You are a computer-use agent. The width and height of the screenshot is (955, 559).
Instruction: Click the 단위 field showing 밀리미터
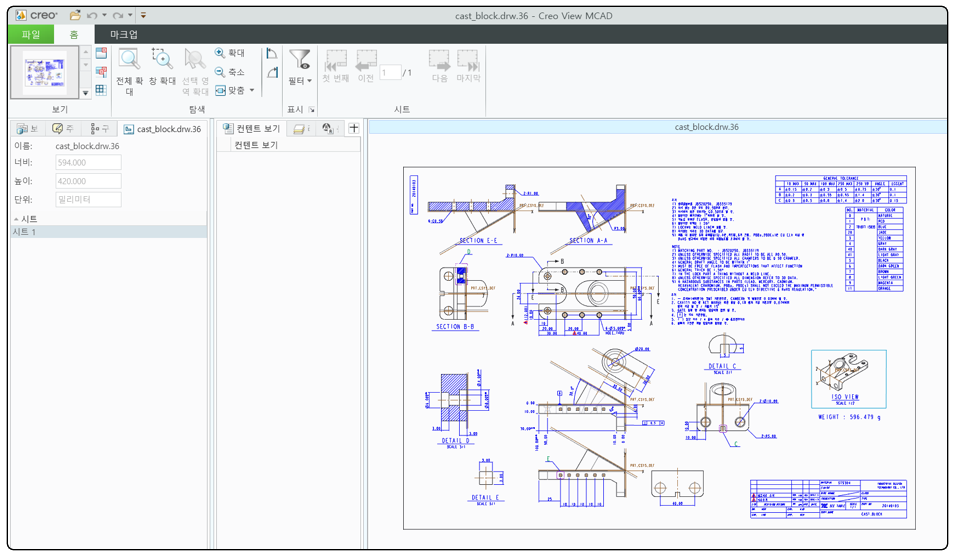pos(88,199)
